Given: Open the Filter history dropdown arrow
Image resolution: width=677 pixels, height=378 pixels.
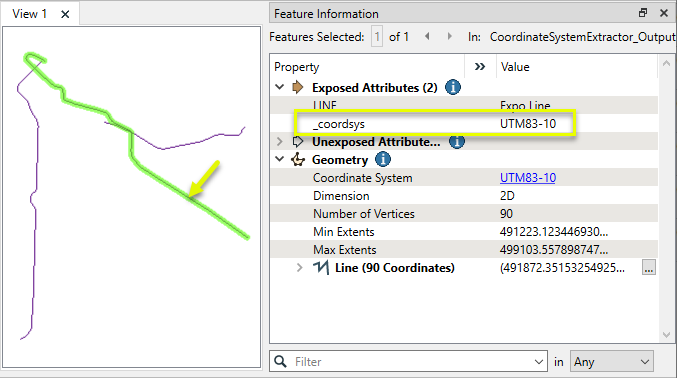Looking at the screenshot, I should (x=538, y=362).
